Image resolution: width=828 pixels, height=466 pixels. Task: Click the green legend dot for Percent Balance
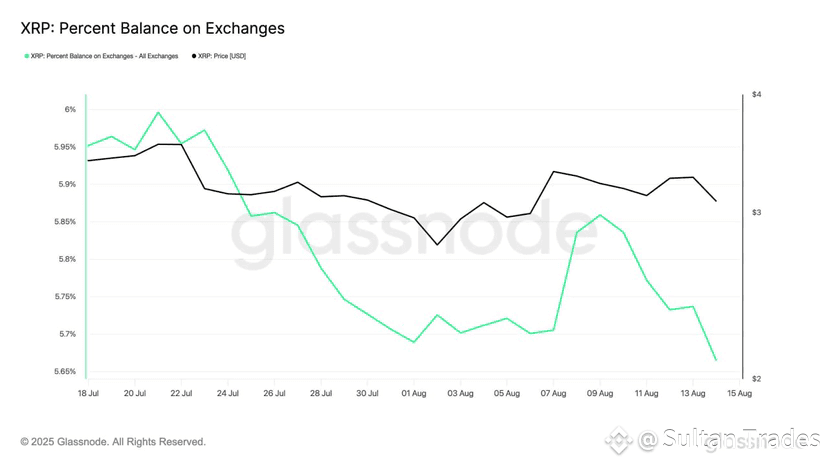[x=27, y=56]
